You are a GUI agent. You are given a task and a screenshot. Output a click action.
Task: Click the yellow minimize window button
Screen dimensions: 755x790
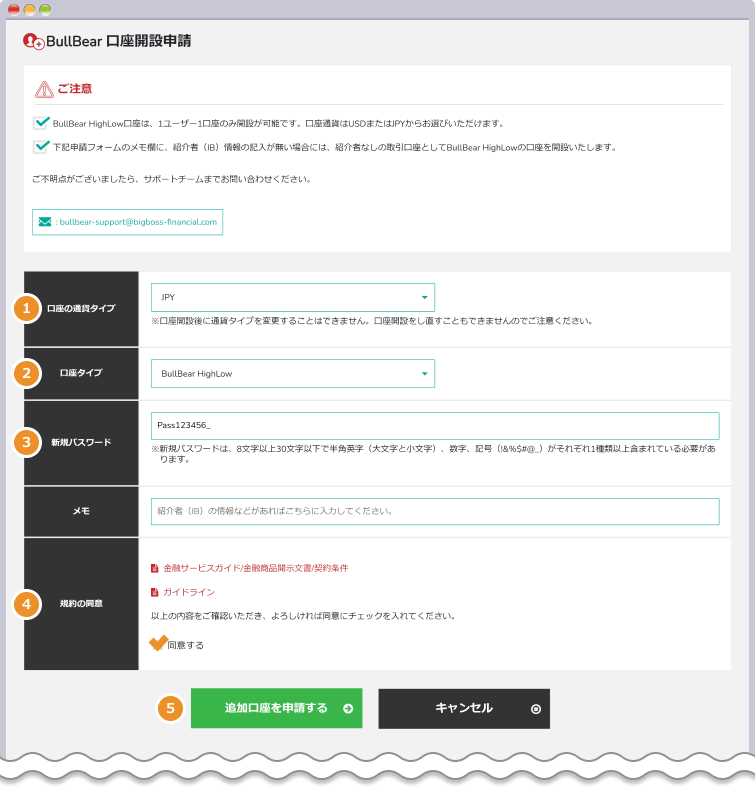(30, 10)
